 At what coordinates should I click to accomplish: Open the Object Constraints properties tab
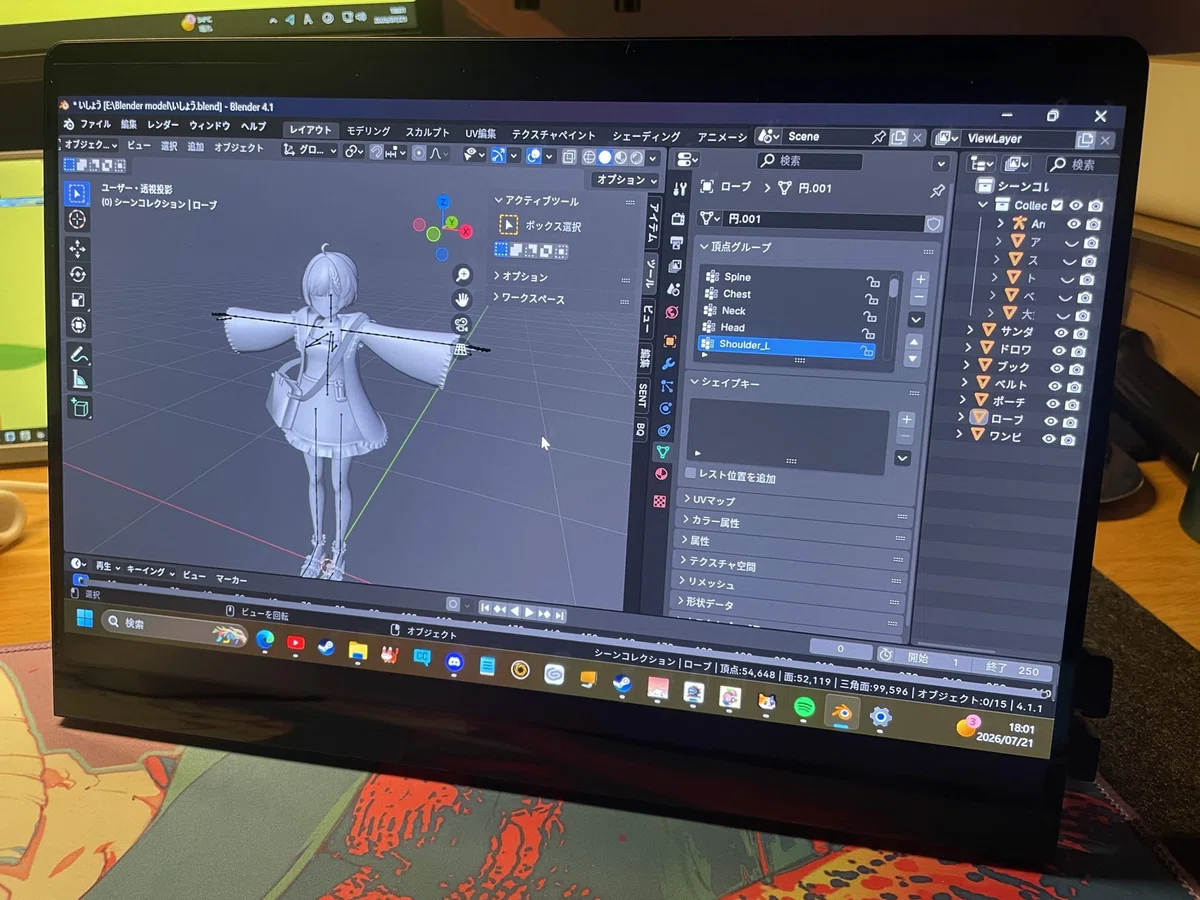coord(665,430)
